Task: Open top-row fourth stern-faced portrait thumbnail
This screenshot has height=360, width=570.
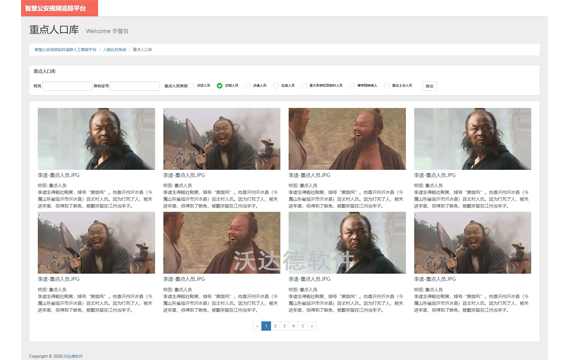Action: tap(473, 139)
